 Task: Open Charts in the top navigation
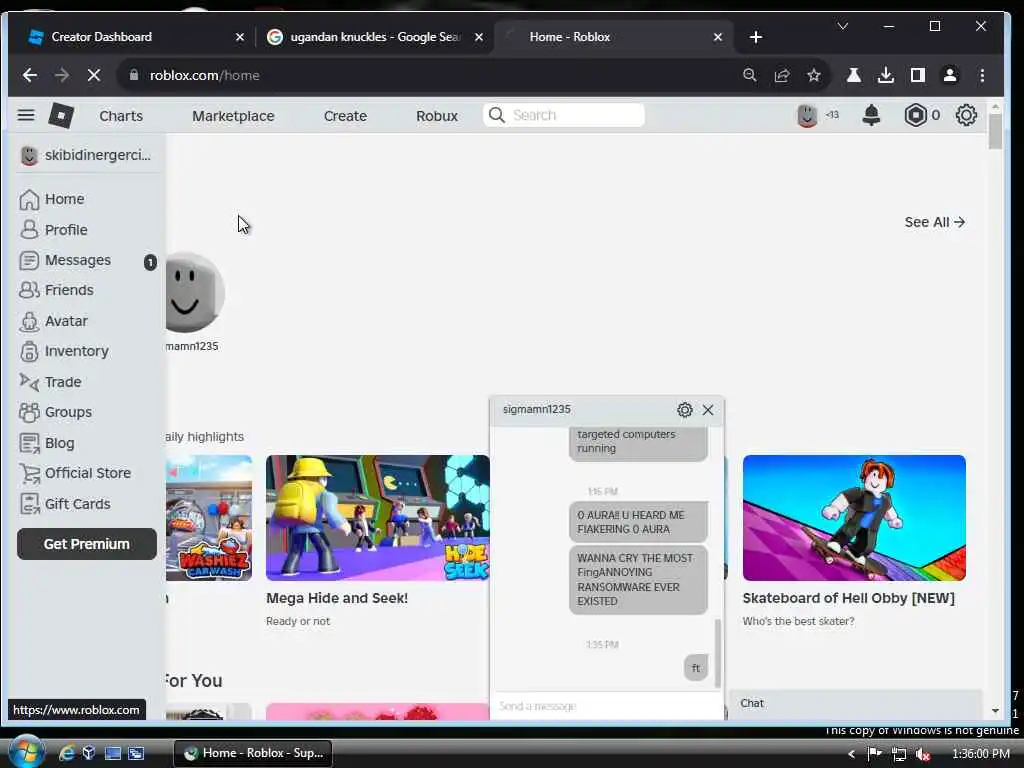pos(121,116)
